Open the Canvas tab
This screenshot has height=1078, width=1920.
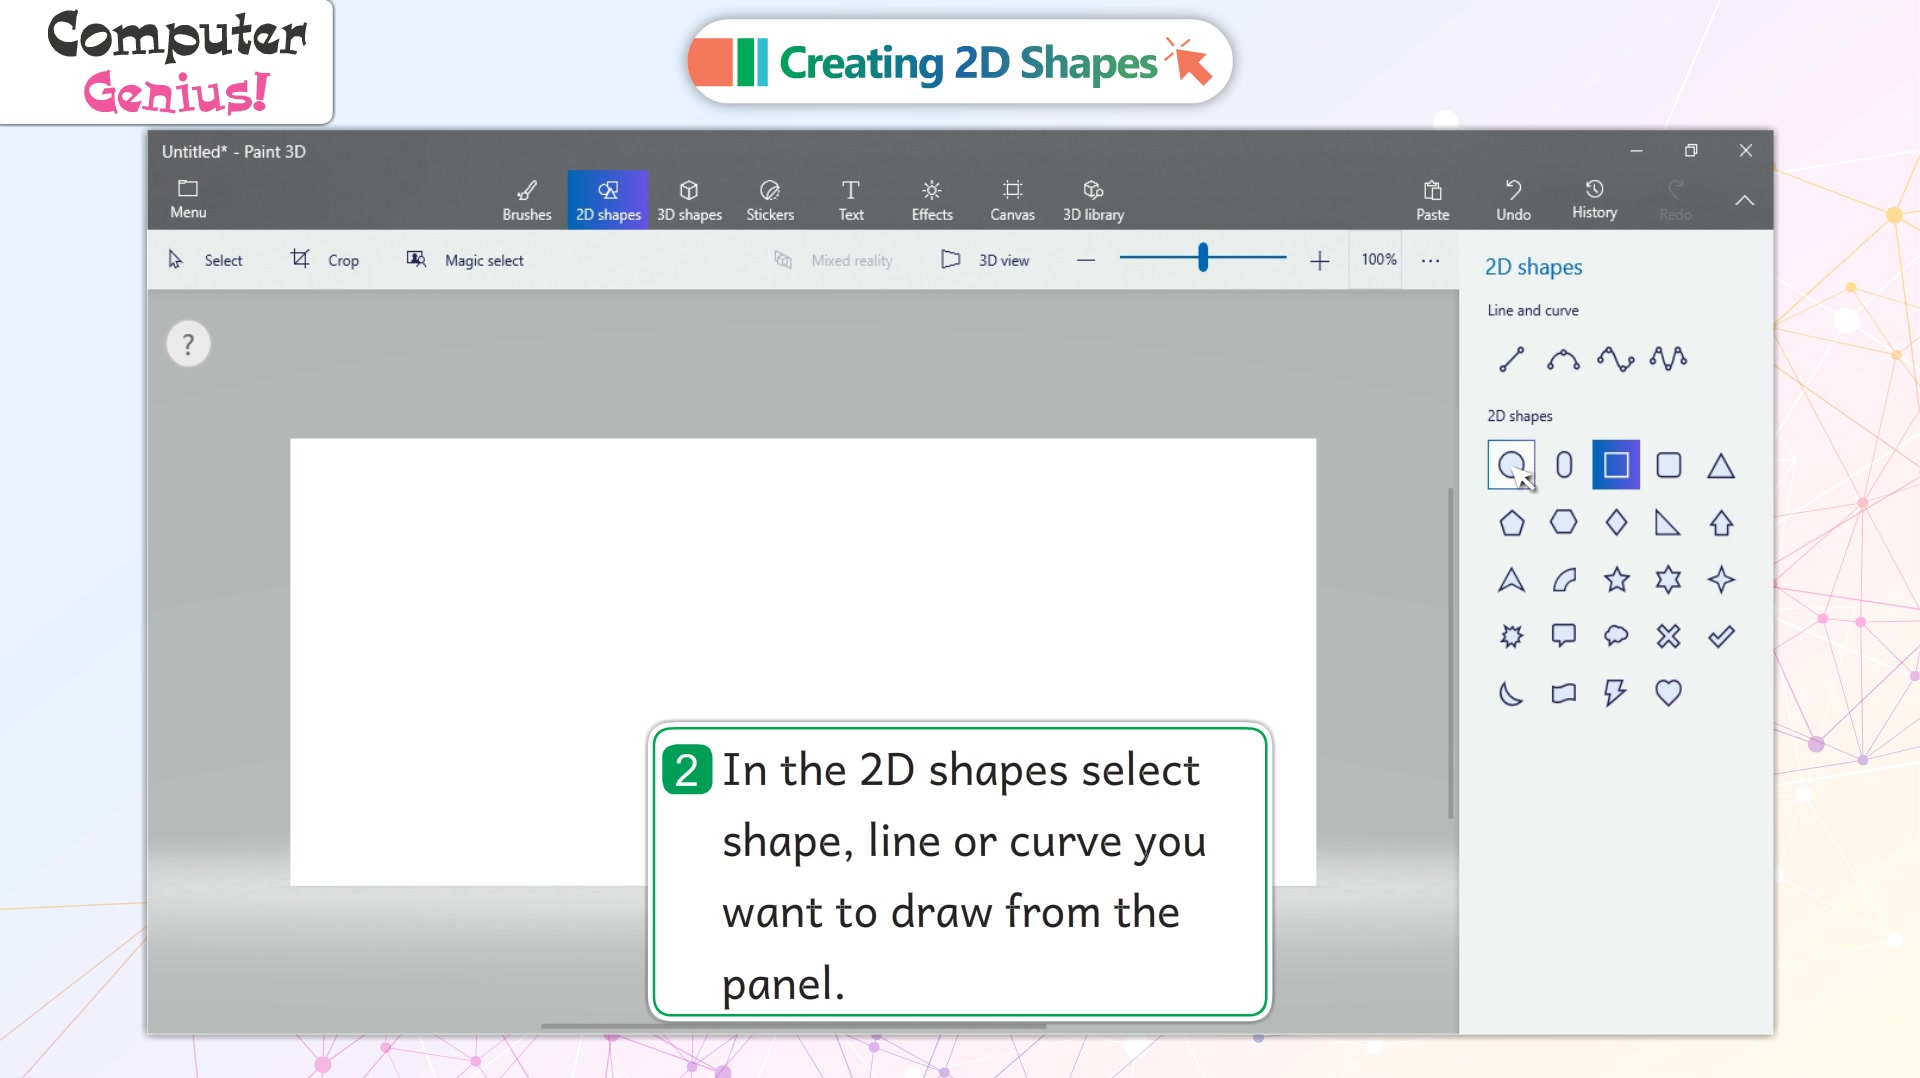(x=1012, y=200)
